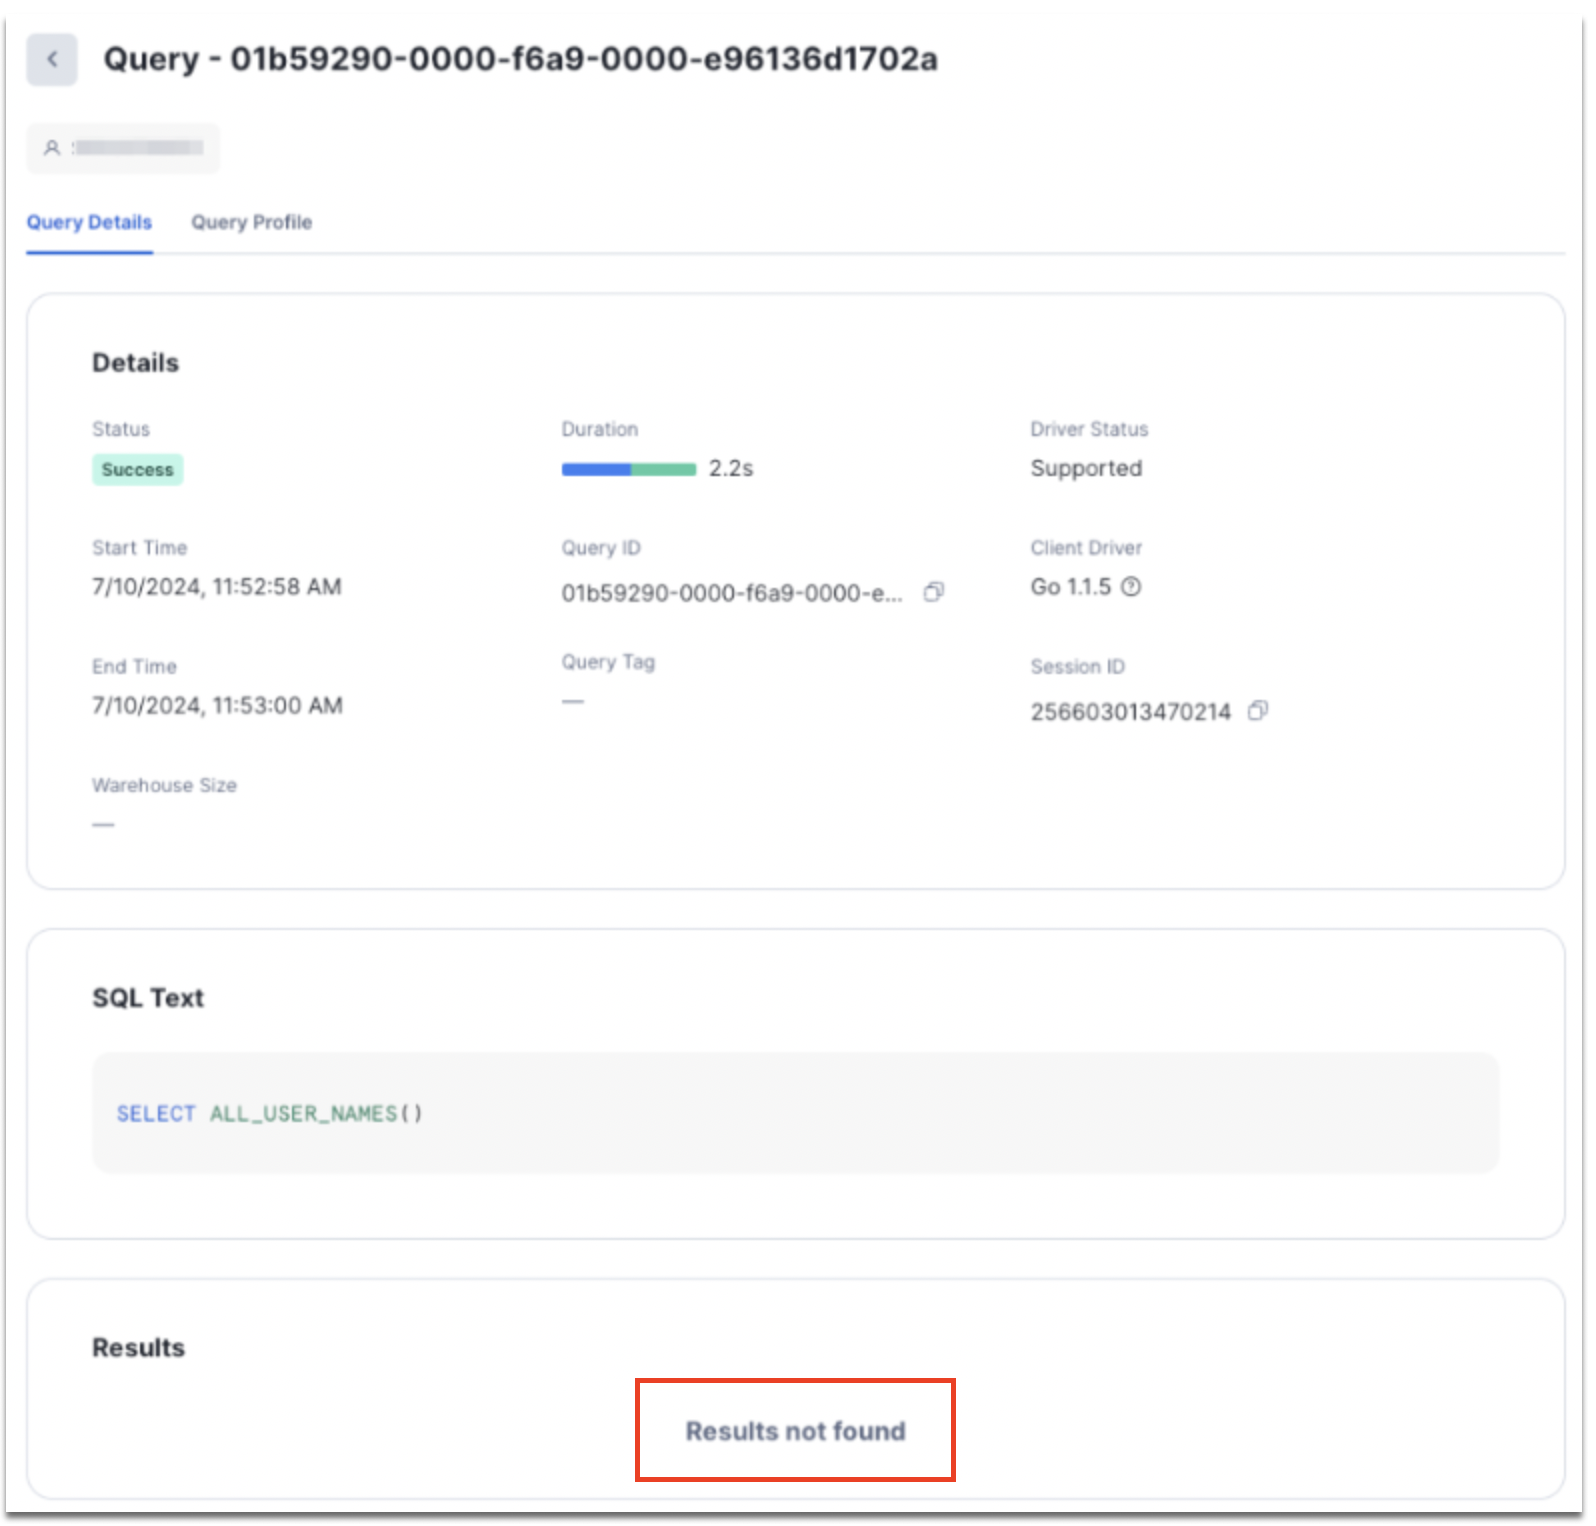The width and height of the screenshot is (1596, 1526).
Task: Go back using the left chevron button
Action: coord(52,60)
